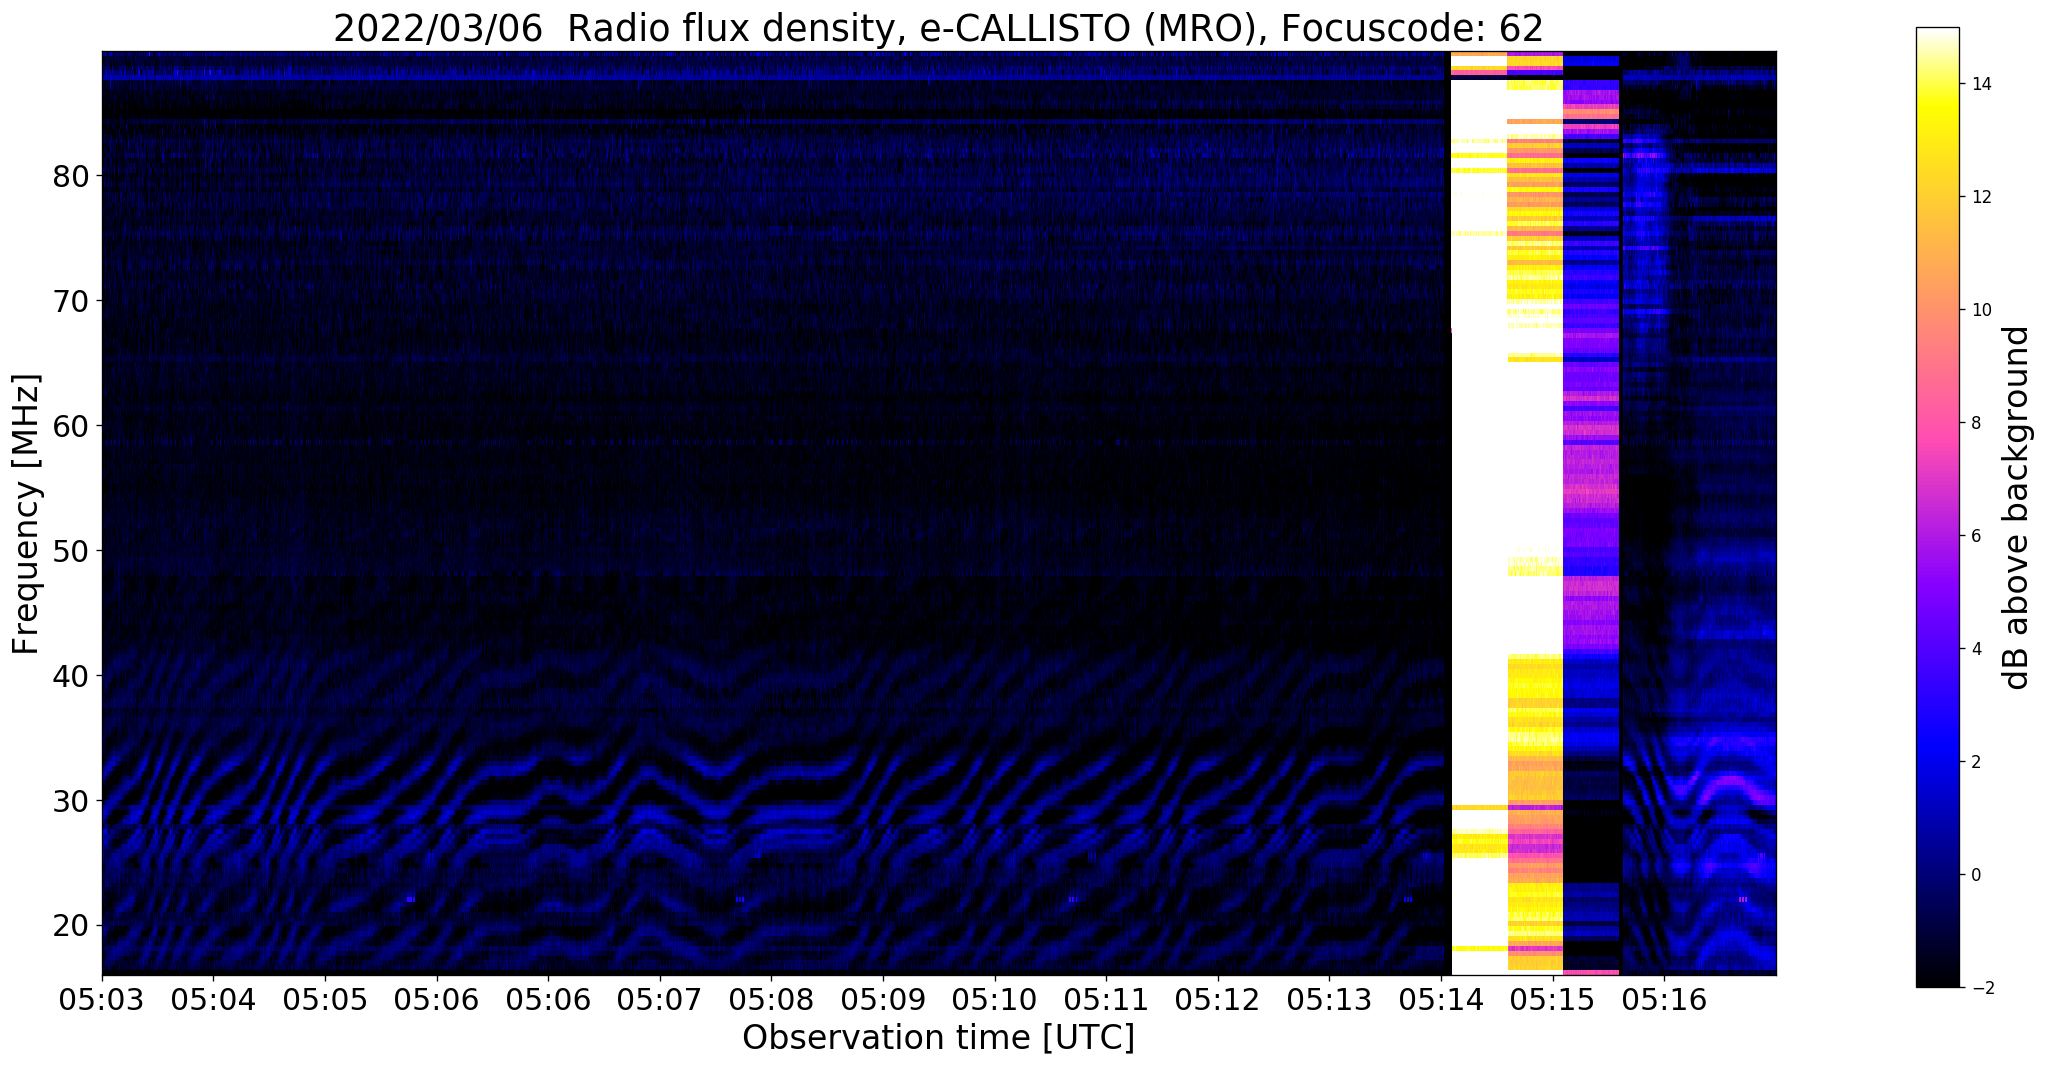The image size is (2047, 1067).
Task: Click the 30 MHz frequency axis tick label
Action: (71, 800)
